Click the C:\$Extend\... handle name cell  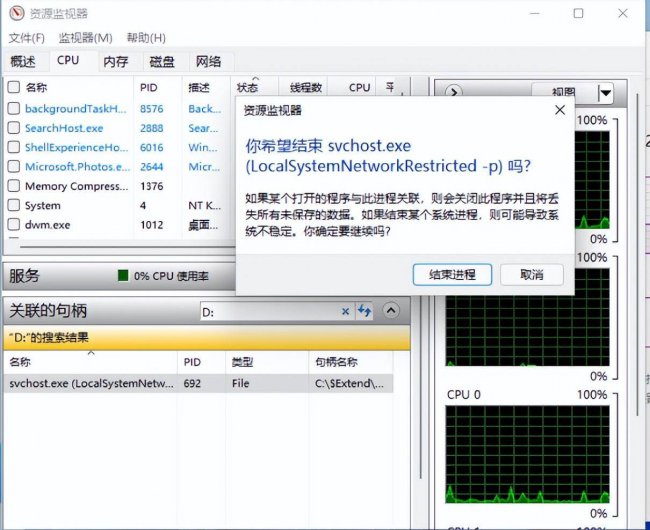[349, 383]
